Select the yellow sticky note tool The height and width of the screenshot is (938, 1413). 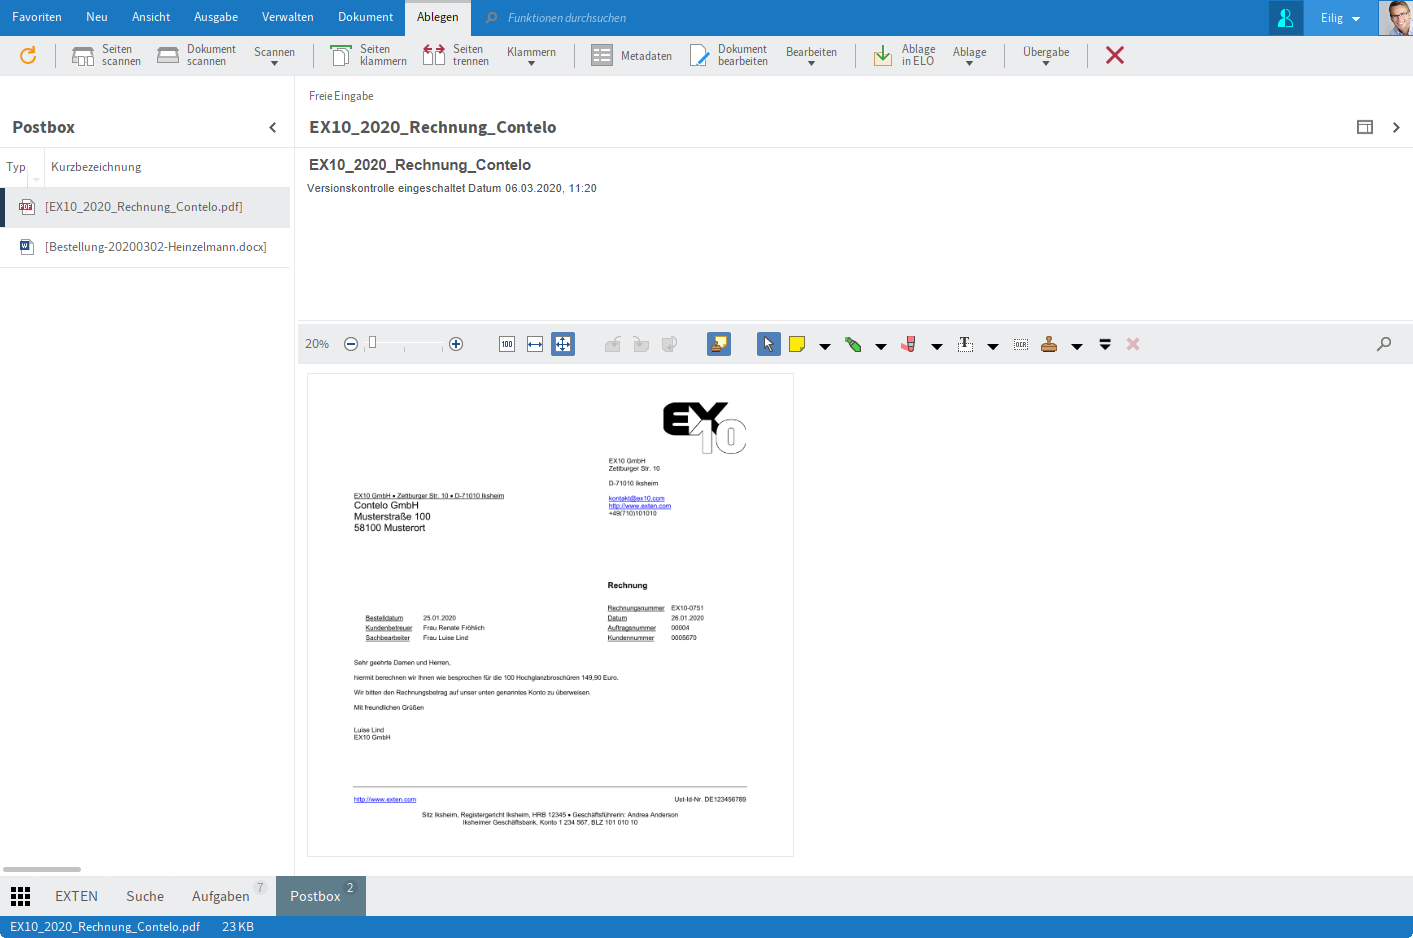[x=797, y=344]
